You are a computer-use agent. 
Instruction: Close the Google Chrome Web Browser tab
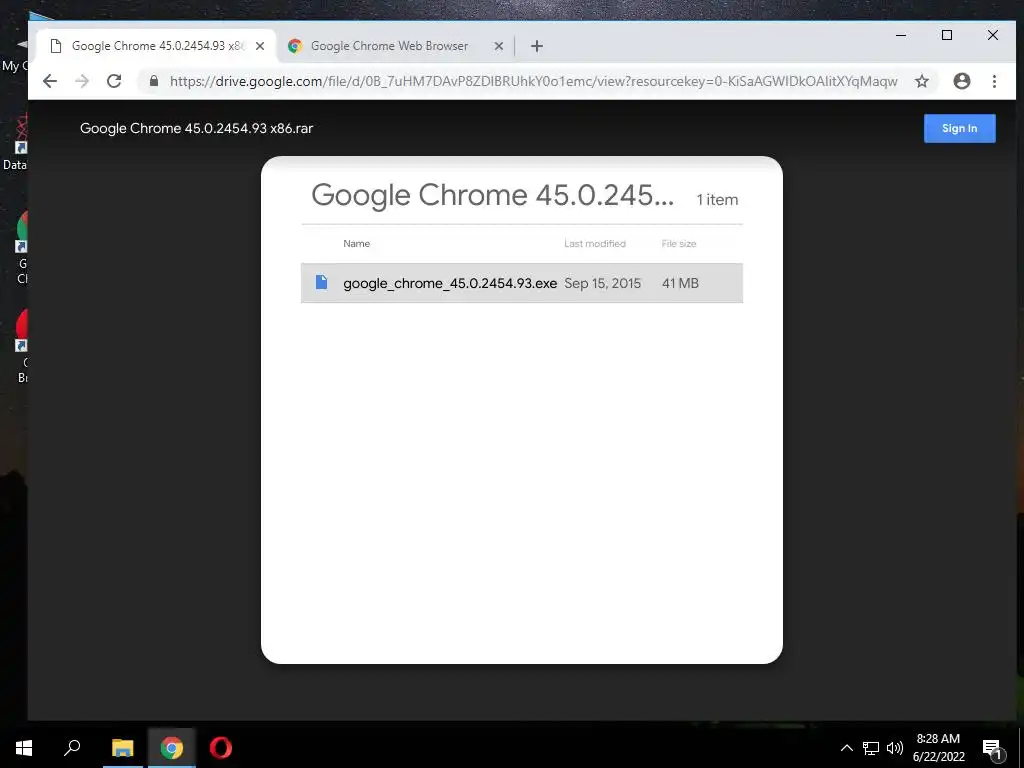coord(498,46)
